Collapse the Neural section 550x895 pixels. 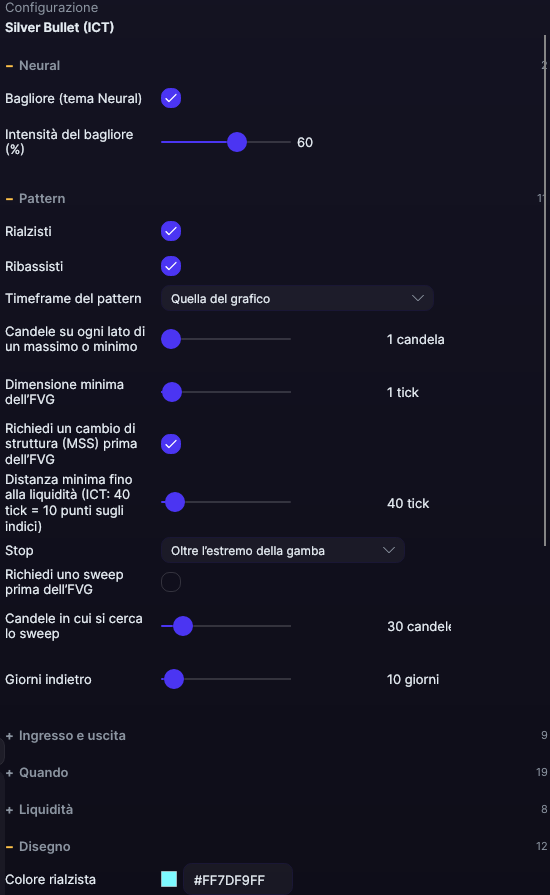point(33,66)
